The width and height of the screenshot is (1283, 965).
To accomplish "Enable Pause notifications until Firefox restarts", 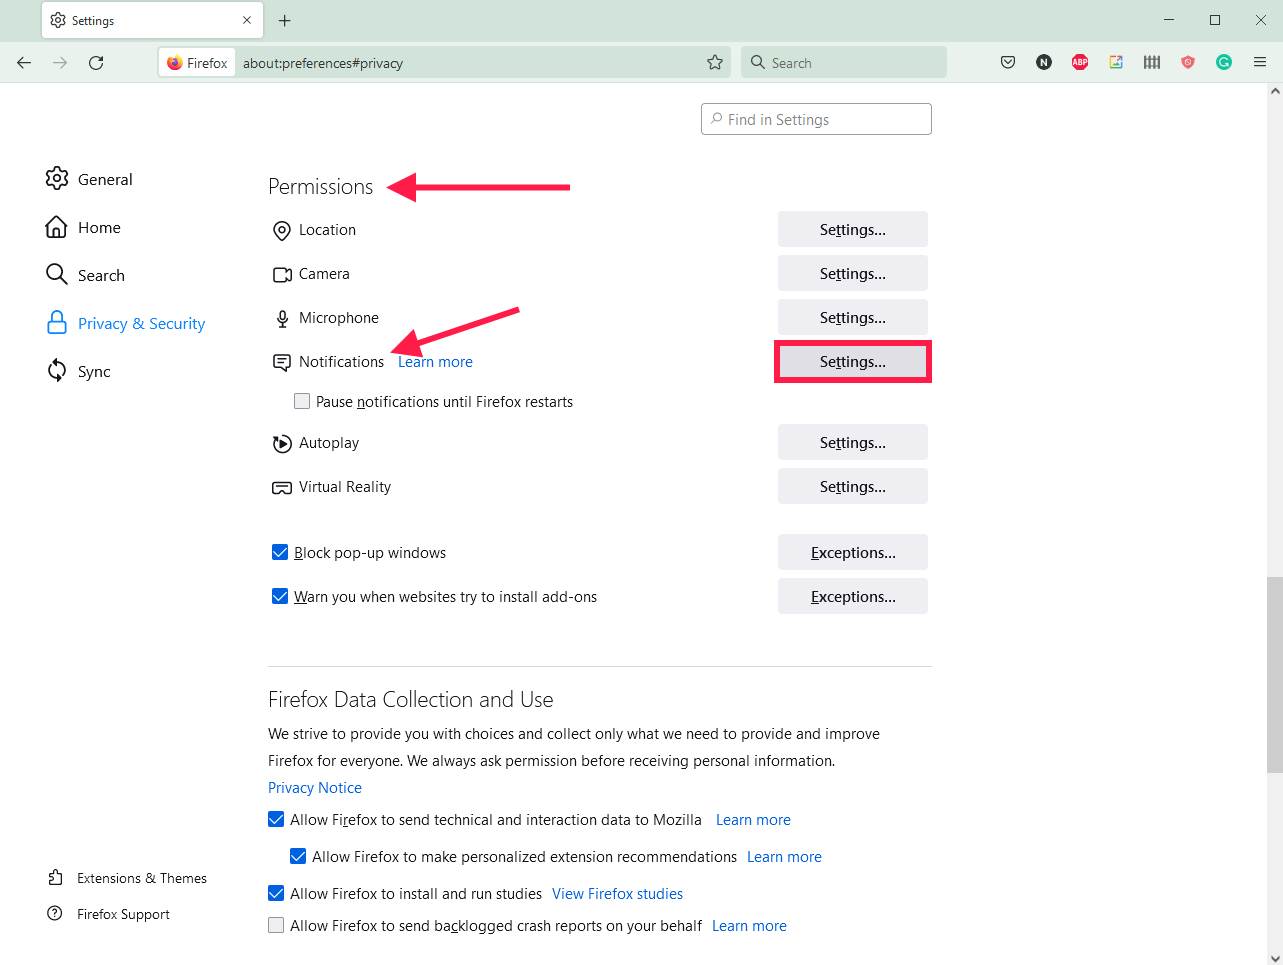I will click(302, 401).
